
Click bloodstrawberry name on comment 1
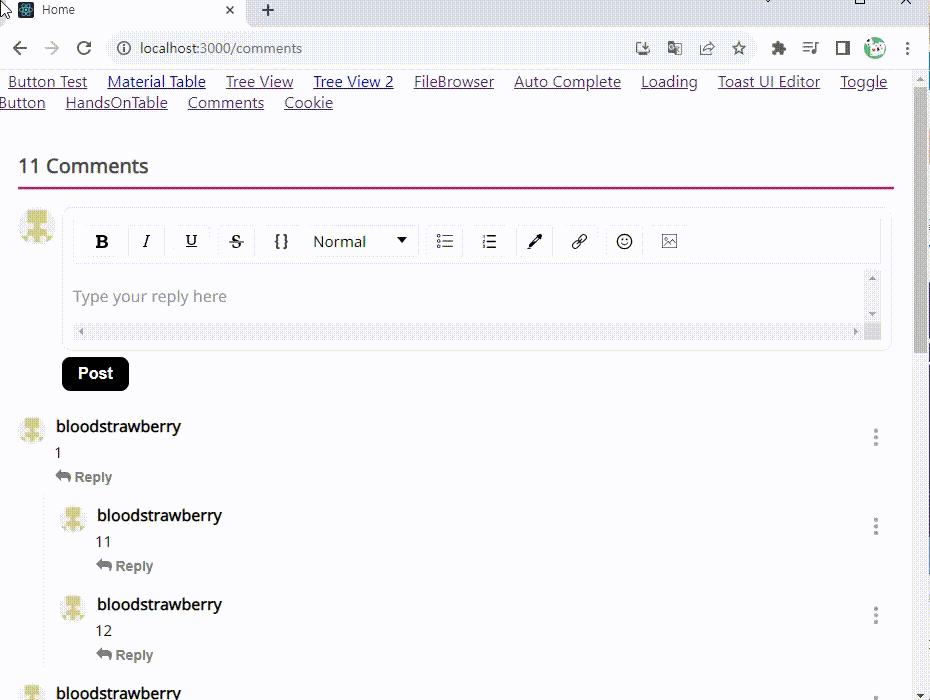pos(119,427)
